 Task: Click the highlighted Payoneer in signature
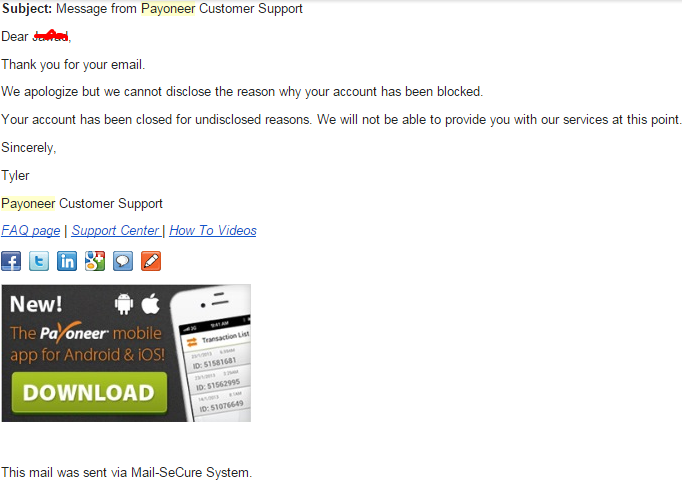click(x=28, y=203)
